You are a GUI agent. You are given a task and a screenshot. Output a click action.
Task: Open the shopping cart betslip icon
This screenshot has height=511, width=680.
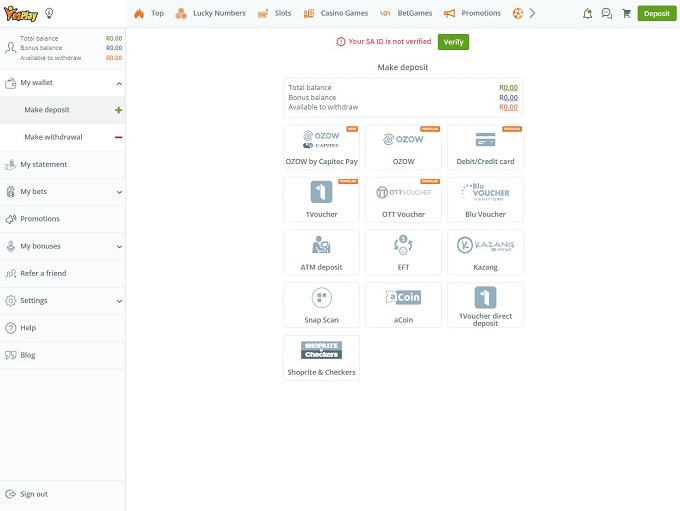(626, 14)
